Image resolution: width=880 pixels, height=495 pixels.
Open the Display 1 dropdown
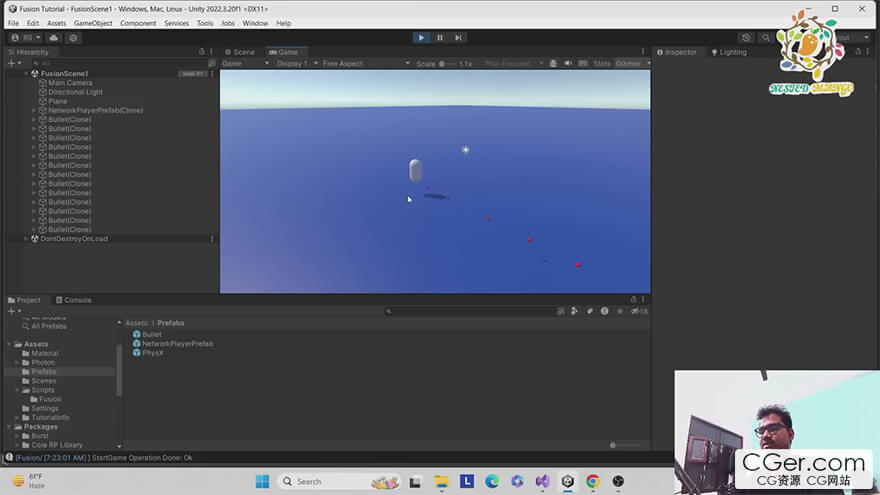pos(297,63)
